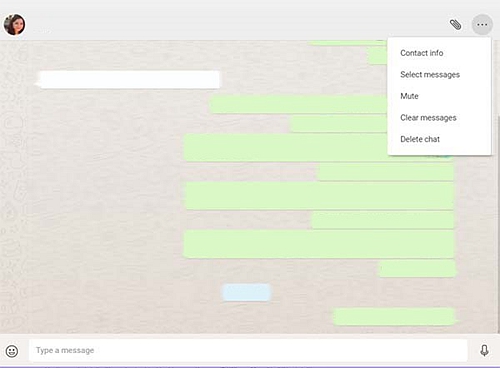Image resolution: width=500 pixels, height=368 pixels.
Task: Mute this chat from menu
Action: (x=409, y=96)
